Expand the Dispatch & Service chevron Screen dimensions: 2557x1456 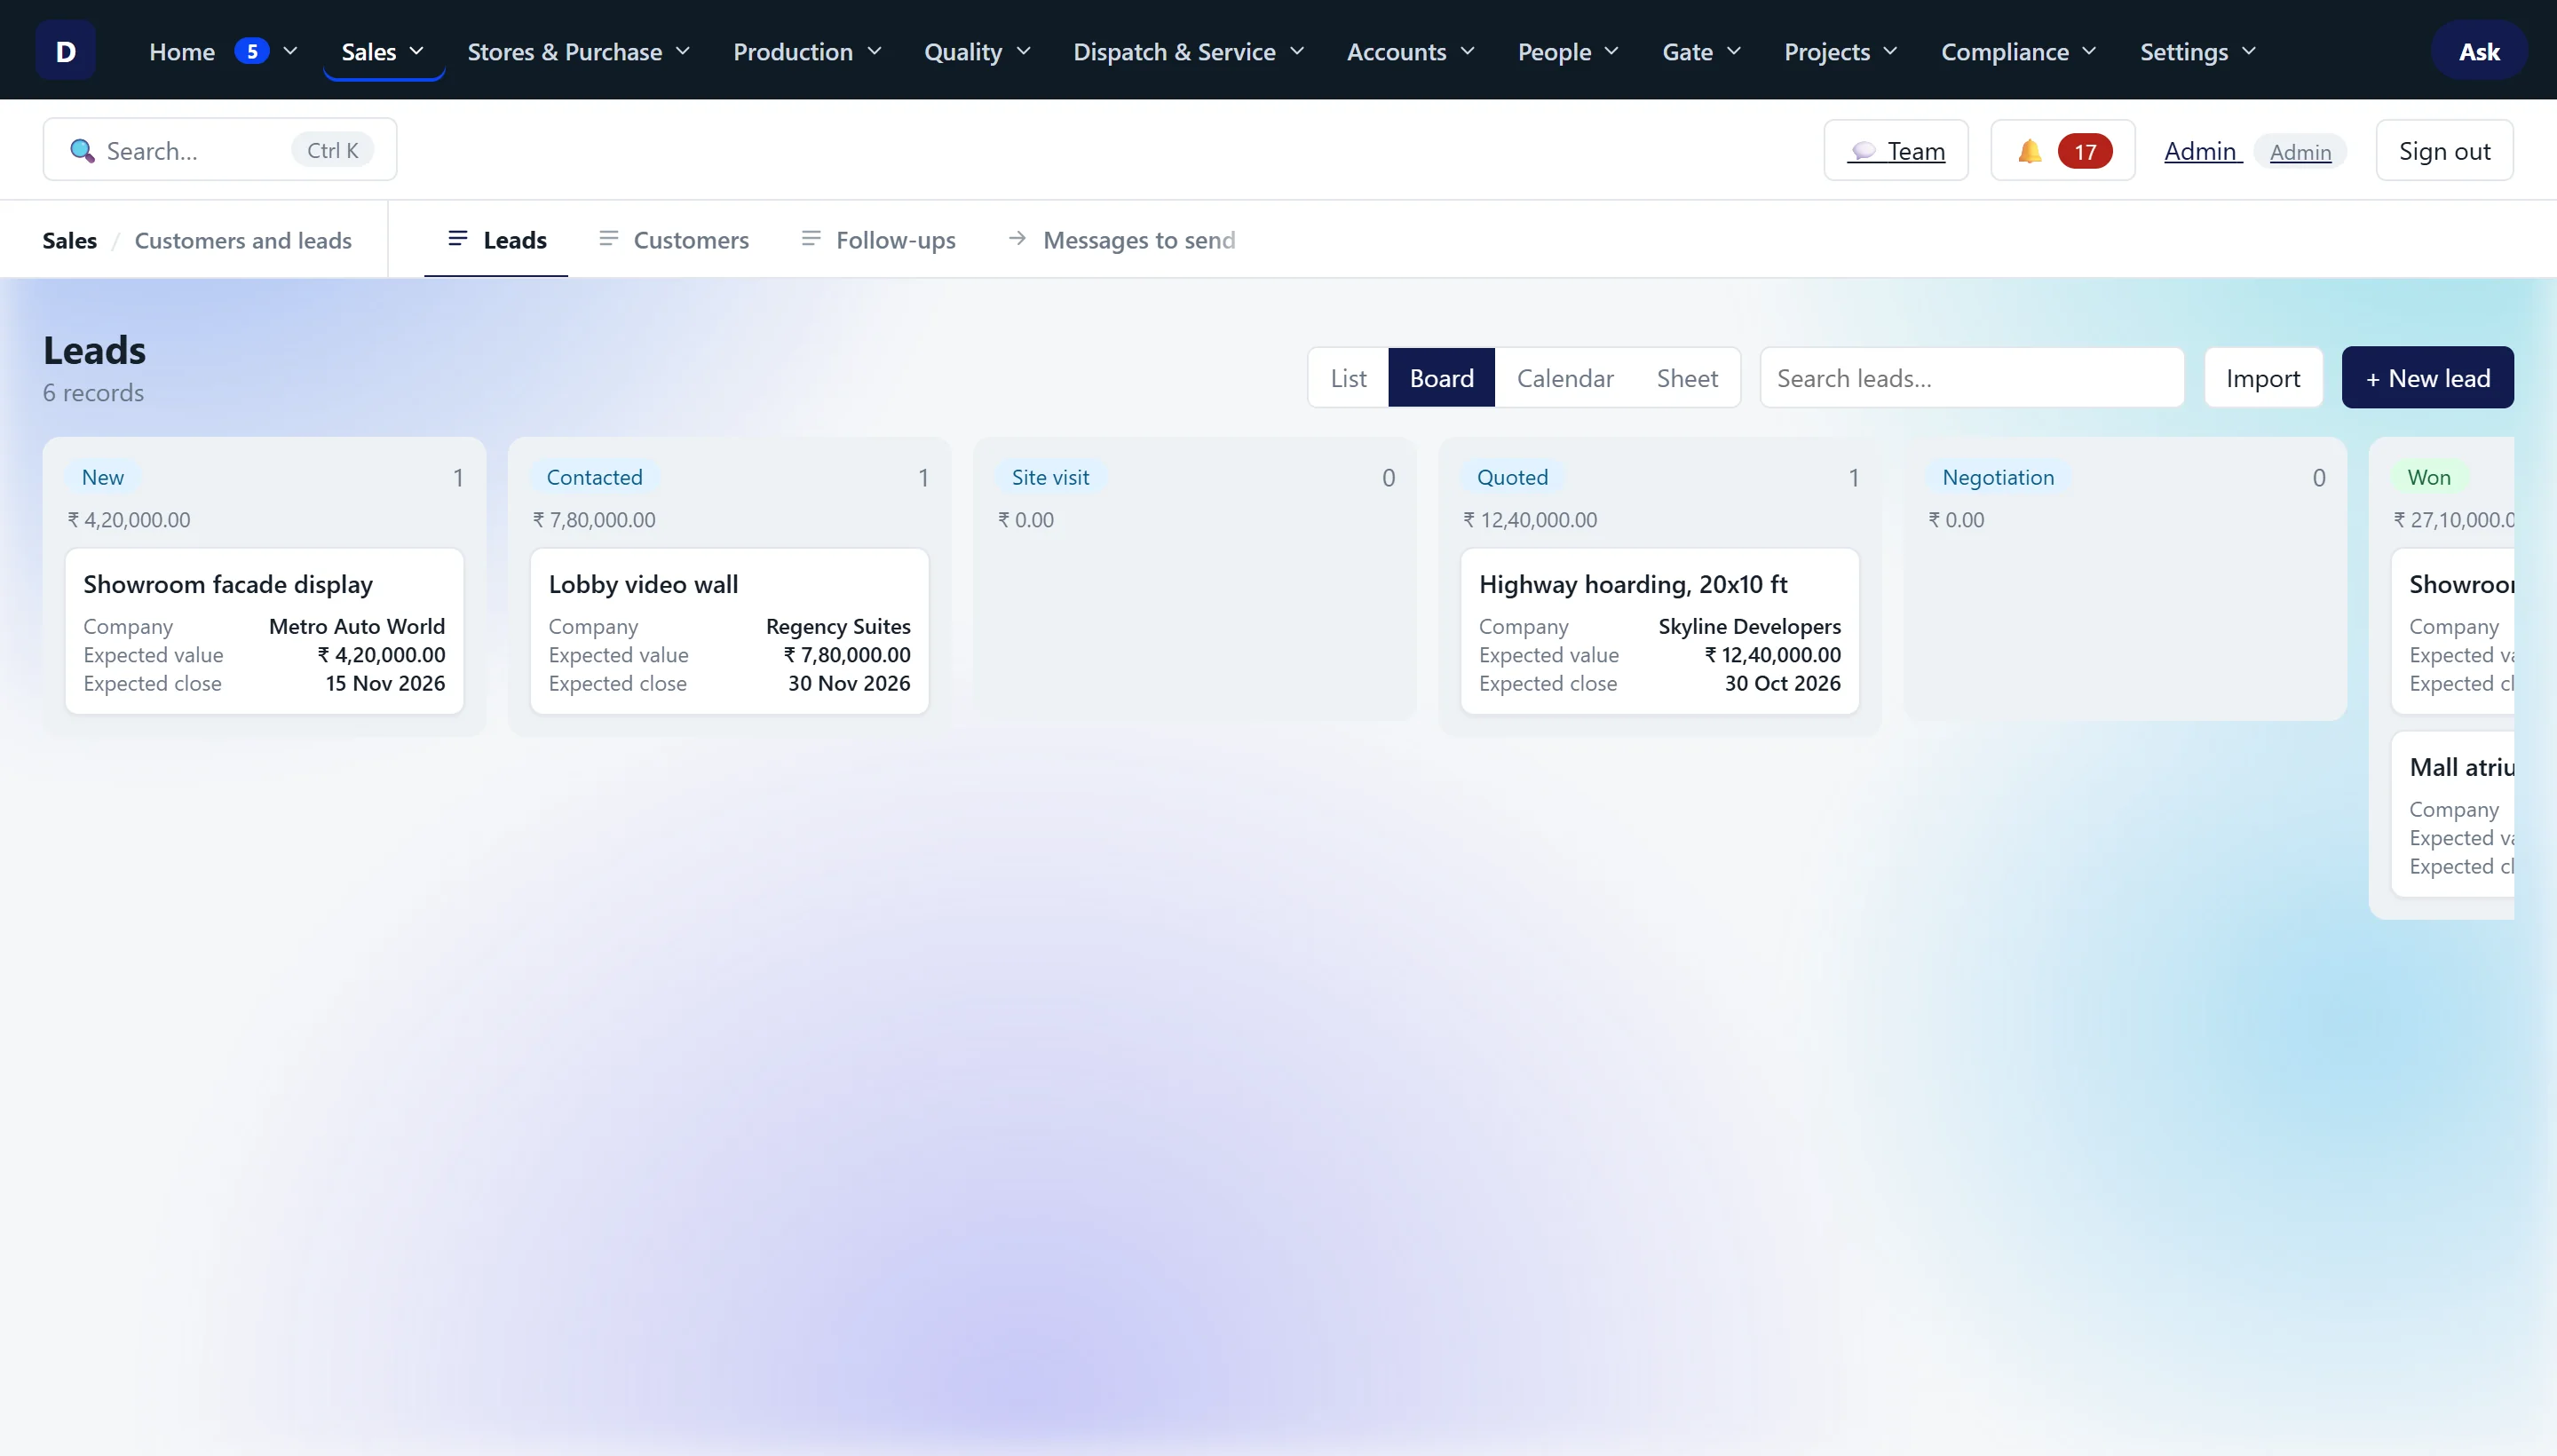pos(1297,51)
